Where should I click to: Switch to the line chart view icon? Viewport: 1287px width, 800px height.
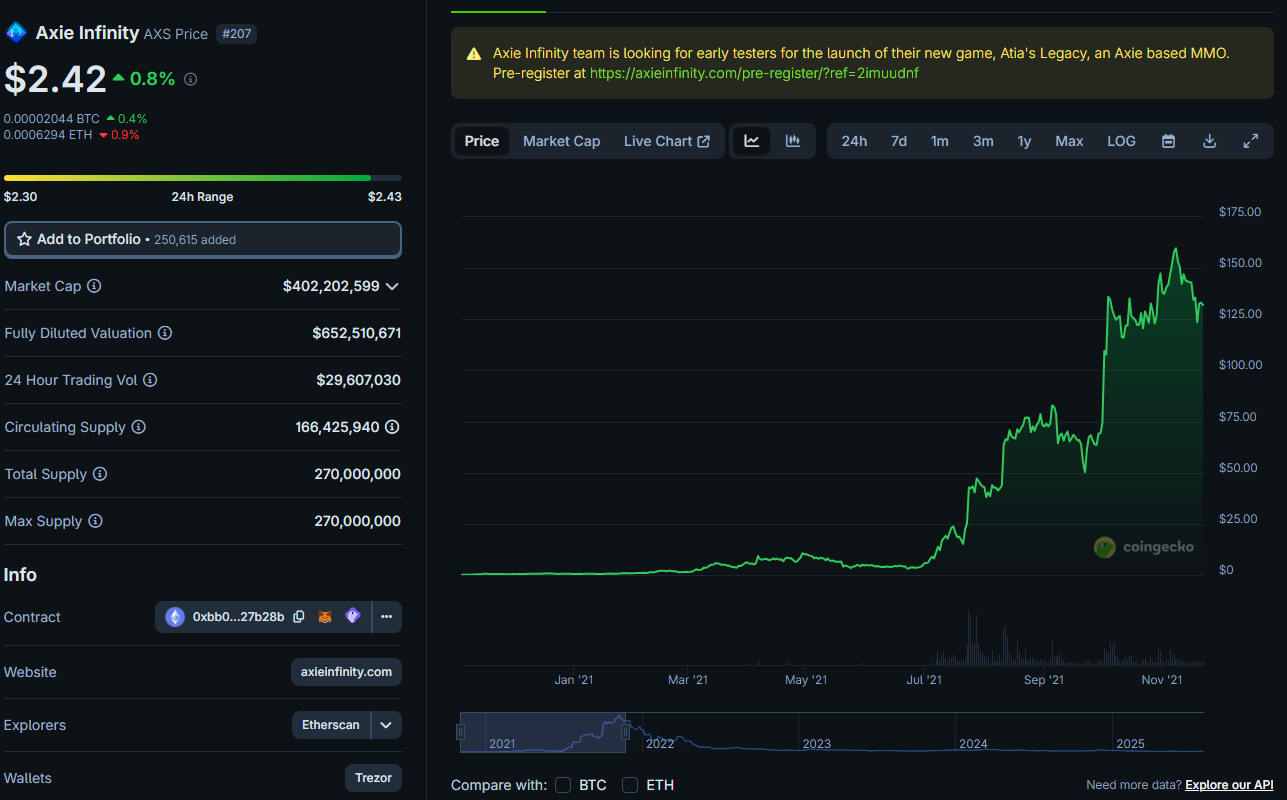pos(752,141)
